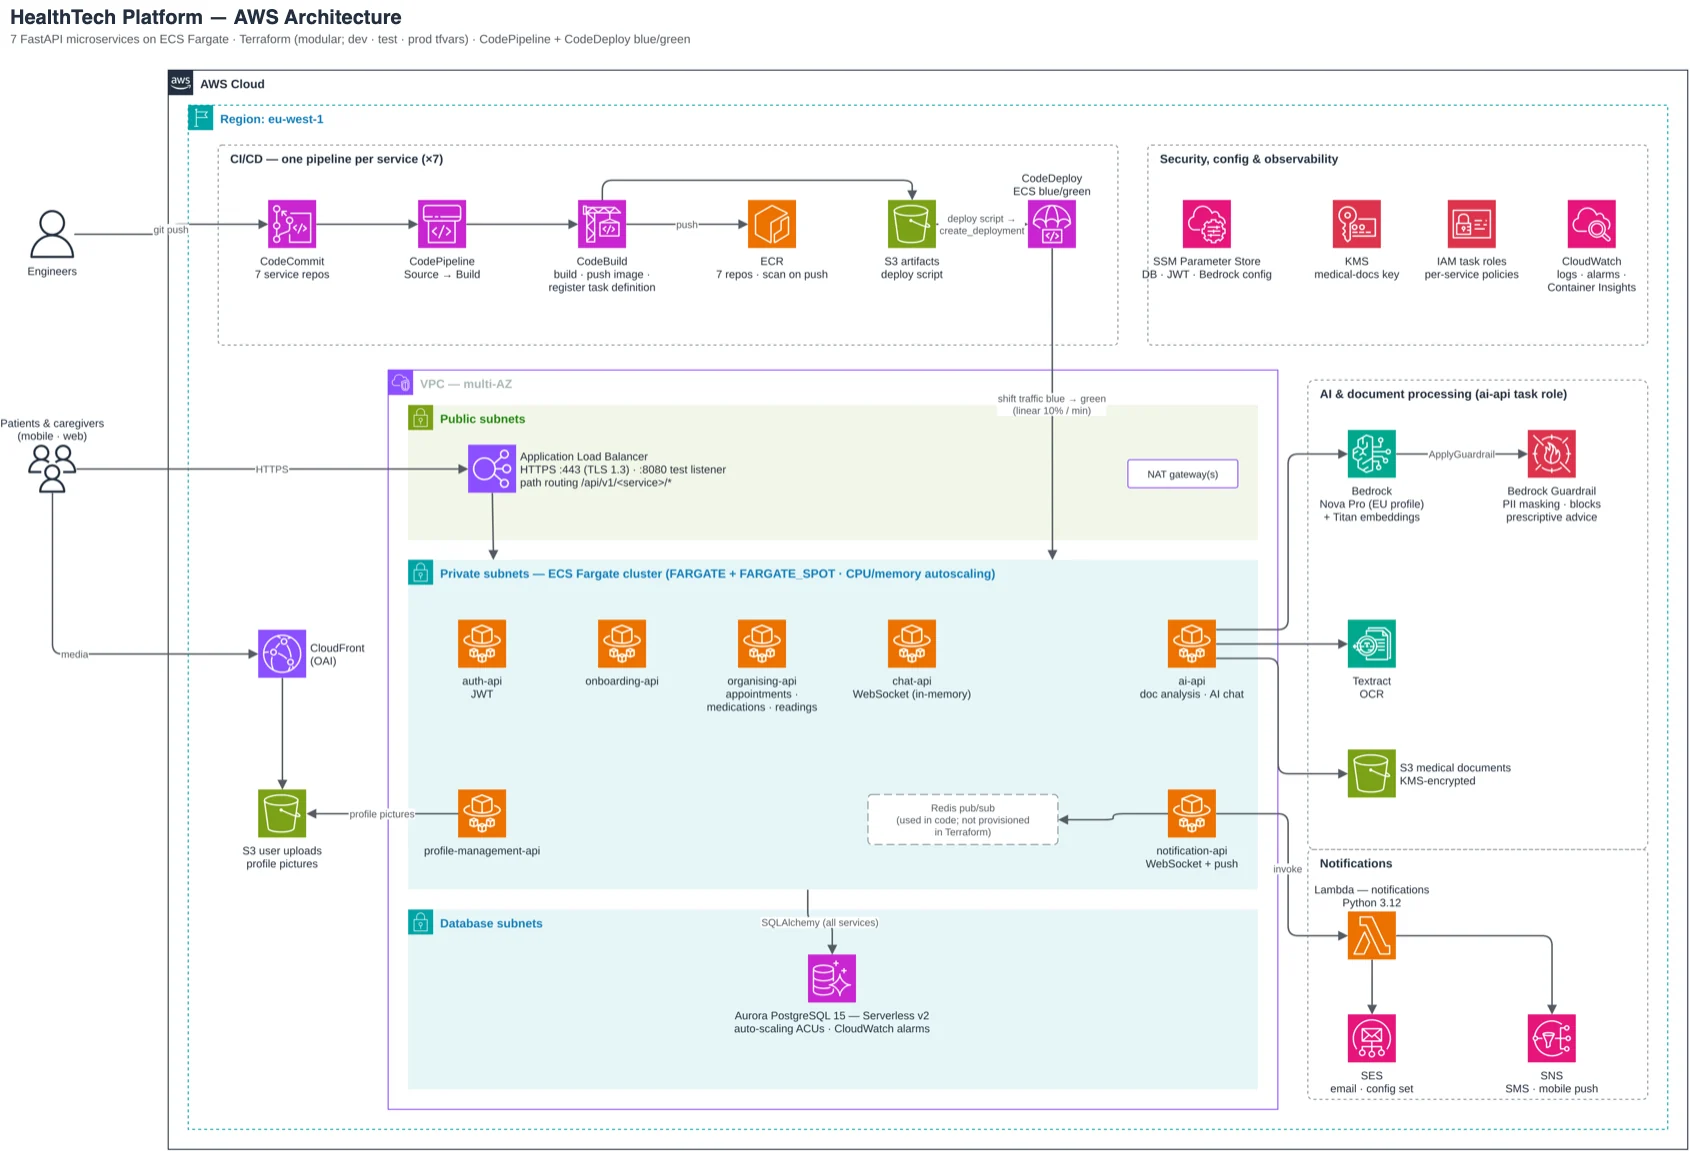Click the S3 user uploads bucket icon
This screenshot has width=1690, height=1151.
coord(282,814)
